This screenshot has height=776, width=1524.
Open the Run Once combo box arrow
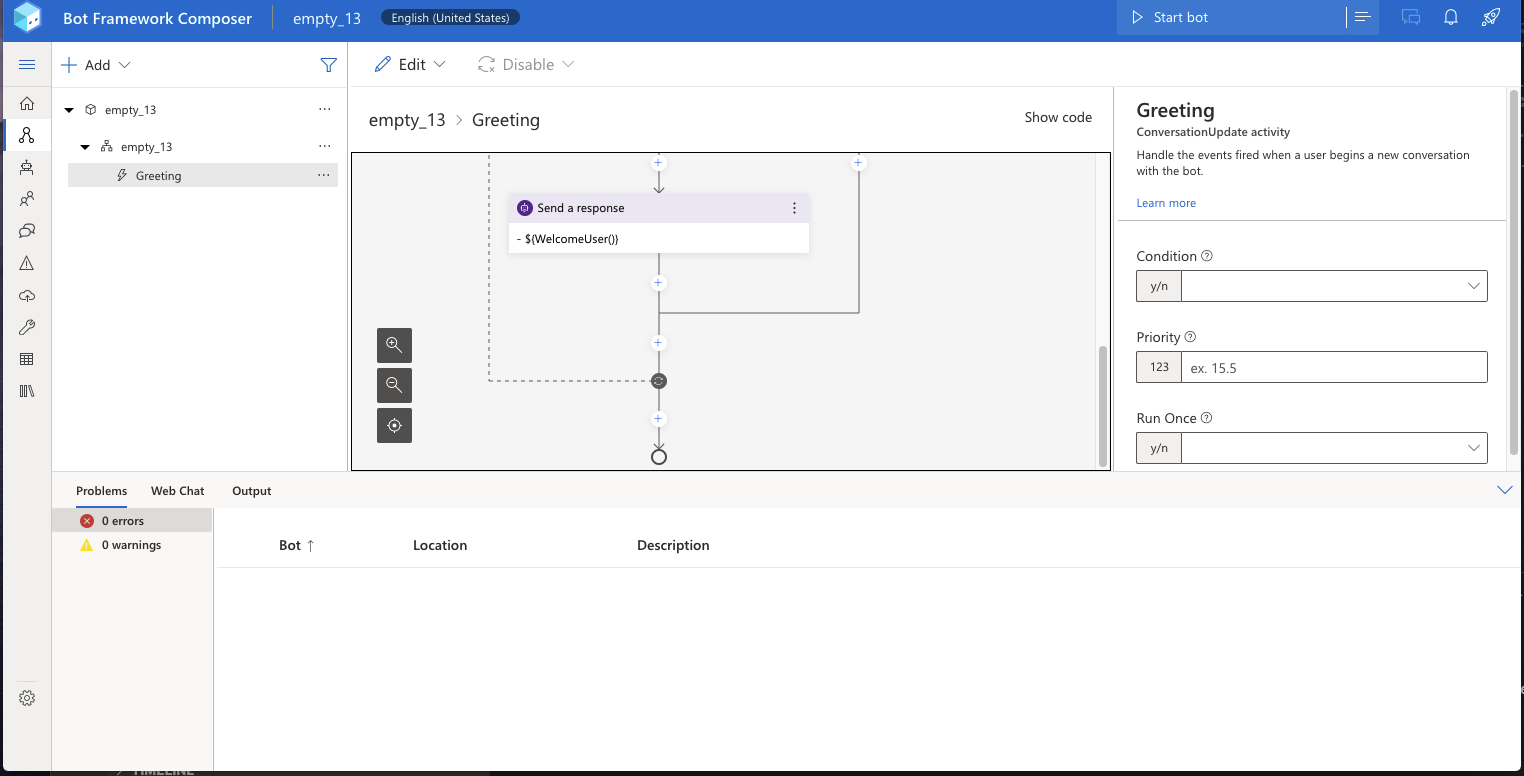[1473, 448]
